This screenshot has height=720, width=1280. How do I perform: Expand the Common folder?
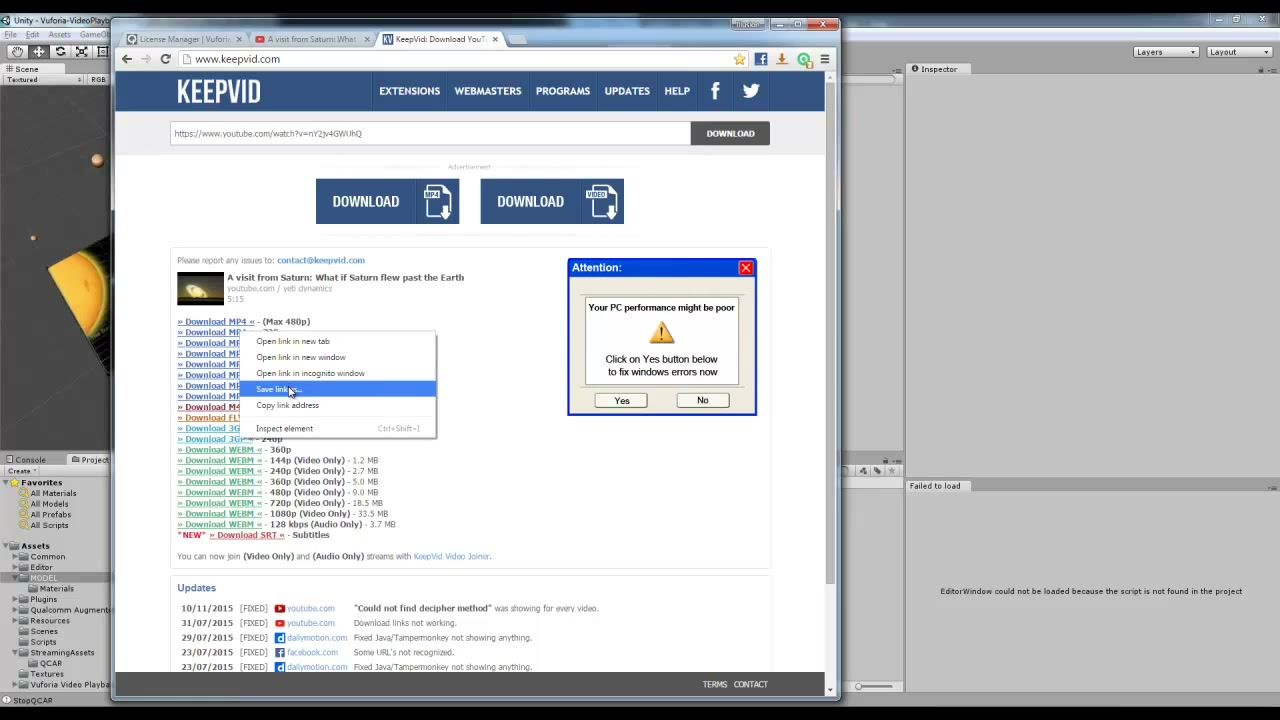click(15, 557)
